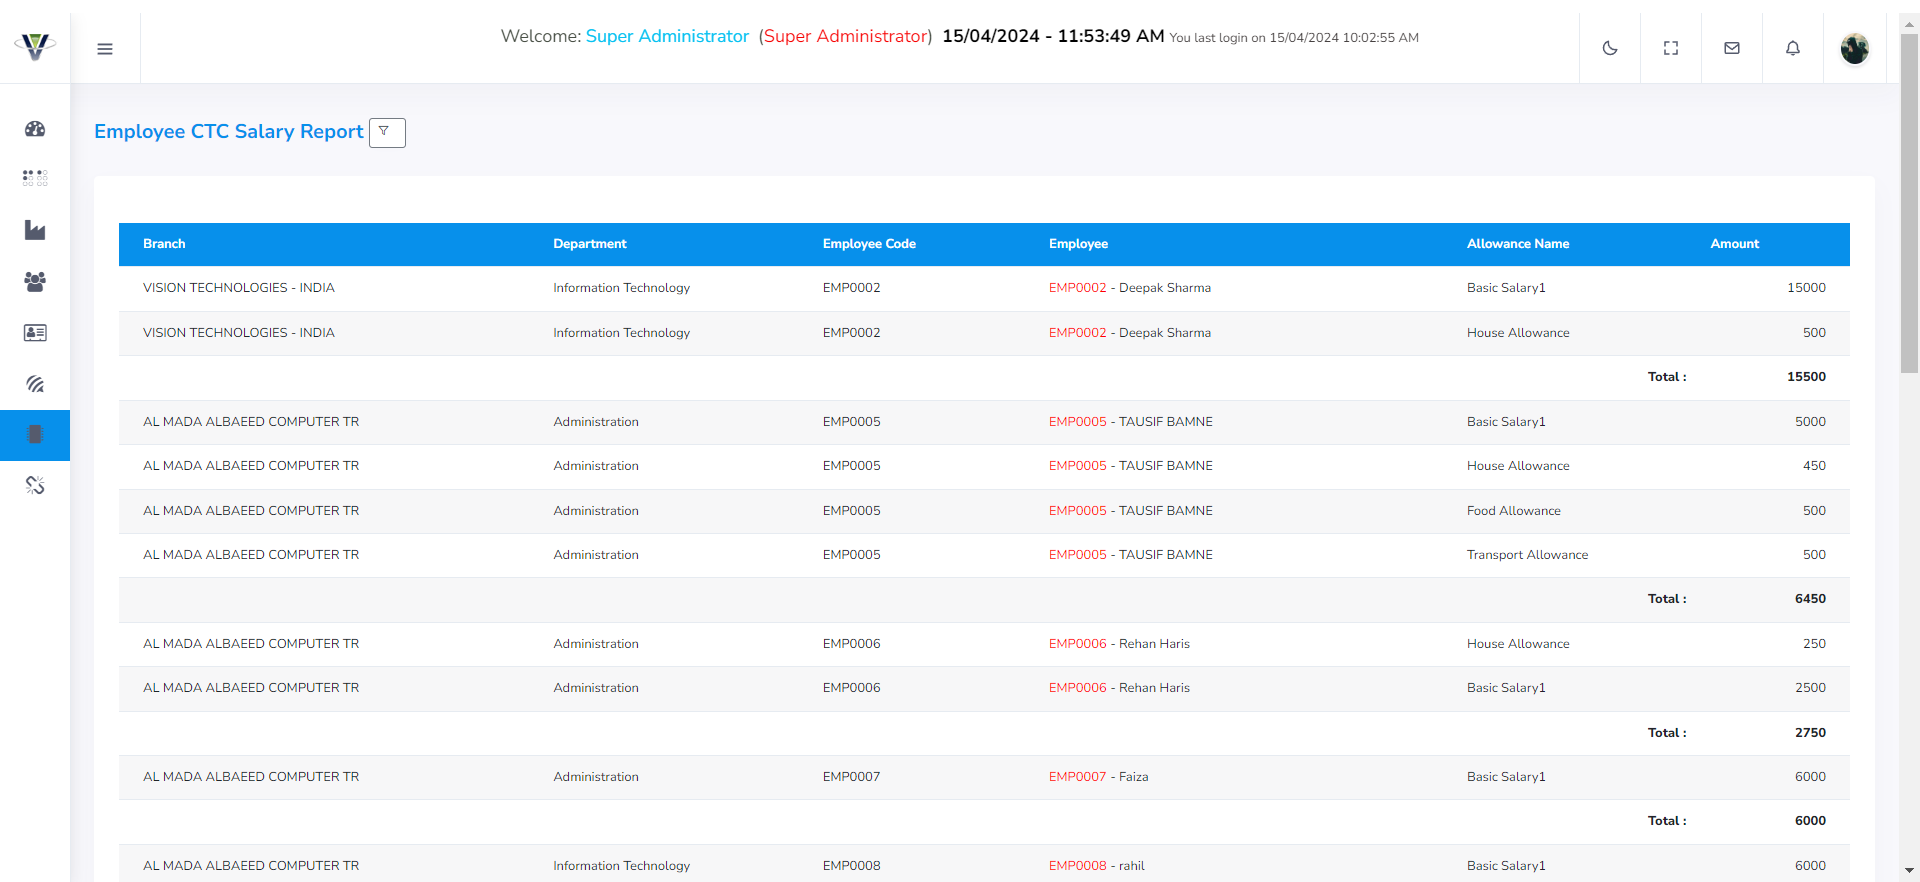Viewport: 1920px width, 882px height.
Task: Open EMP0006 link in House Allowance row
Action: tap(1078, 644)
